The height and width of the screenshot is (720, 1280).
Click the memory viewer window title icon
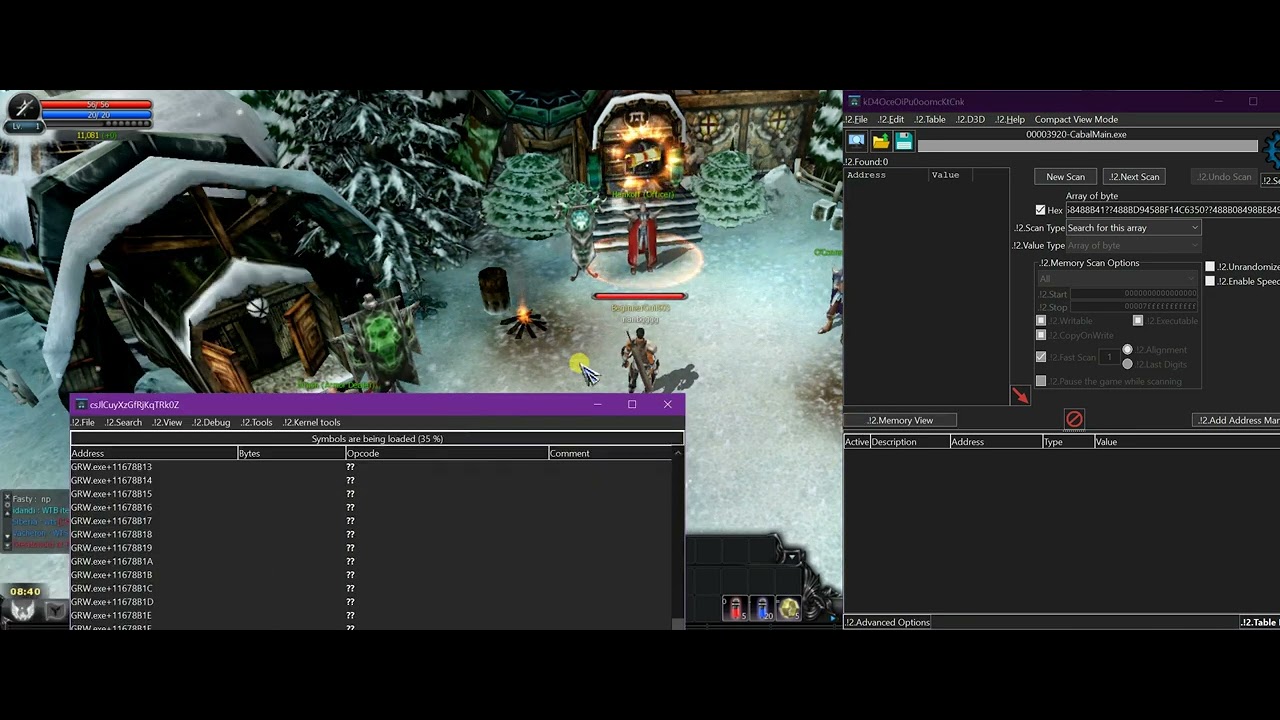(x=80, y=405)
